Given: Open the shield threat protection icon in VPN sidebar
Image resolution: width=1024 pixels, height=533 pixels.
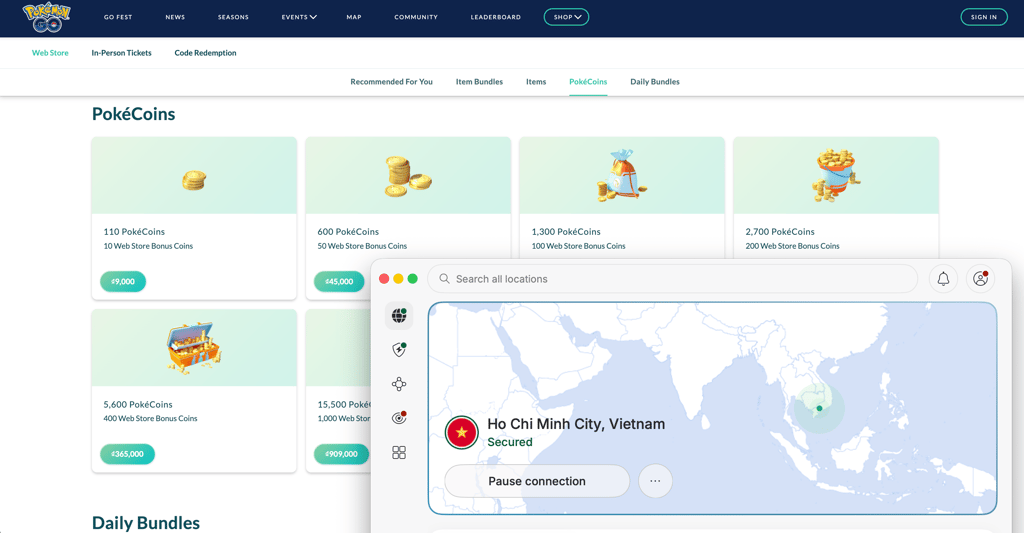Looking at the screenshot, I should click(399, 350).
